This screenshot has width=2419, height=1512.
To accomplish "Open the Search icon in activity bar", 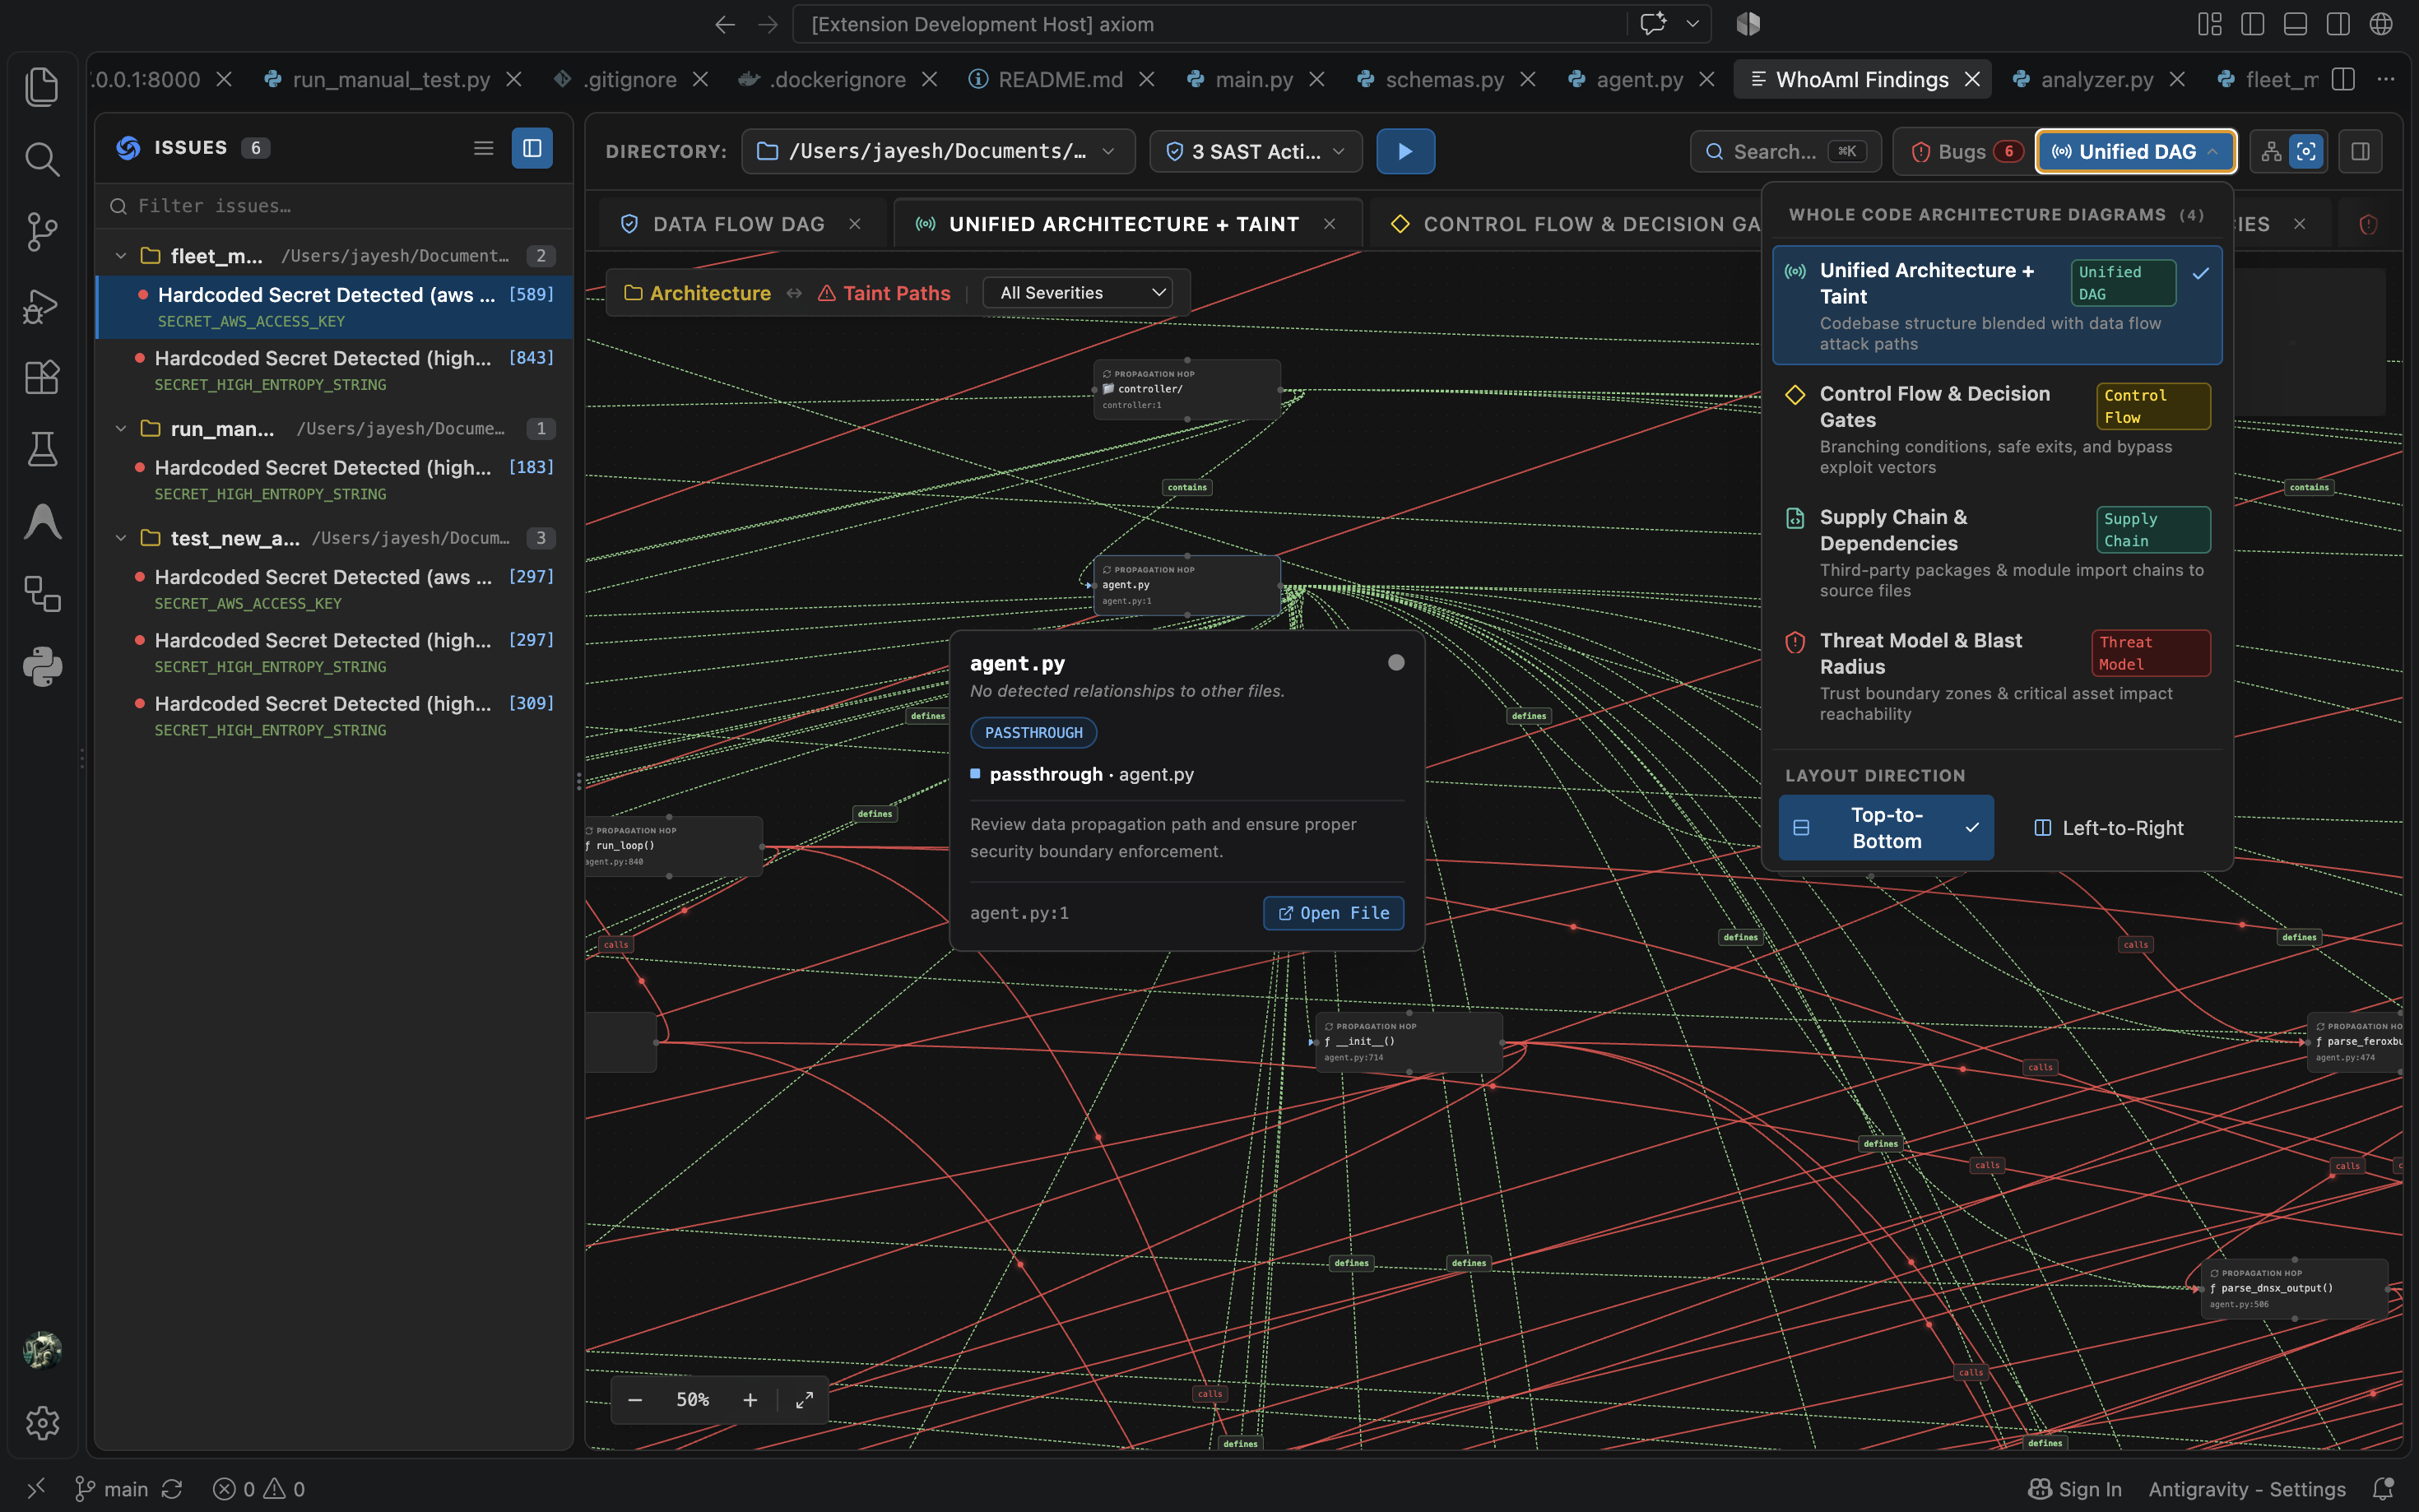I will click(42, 159).
